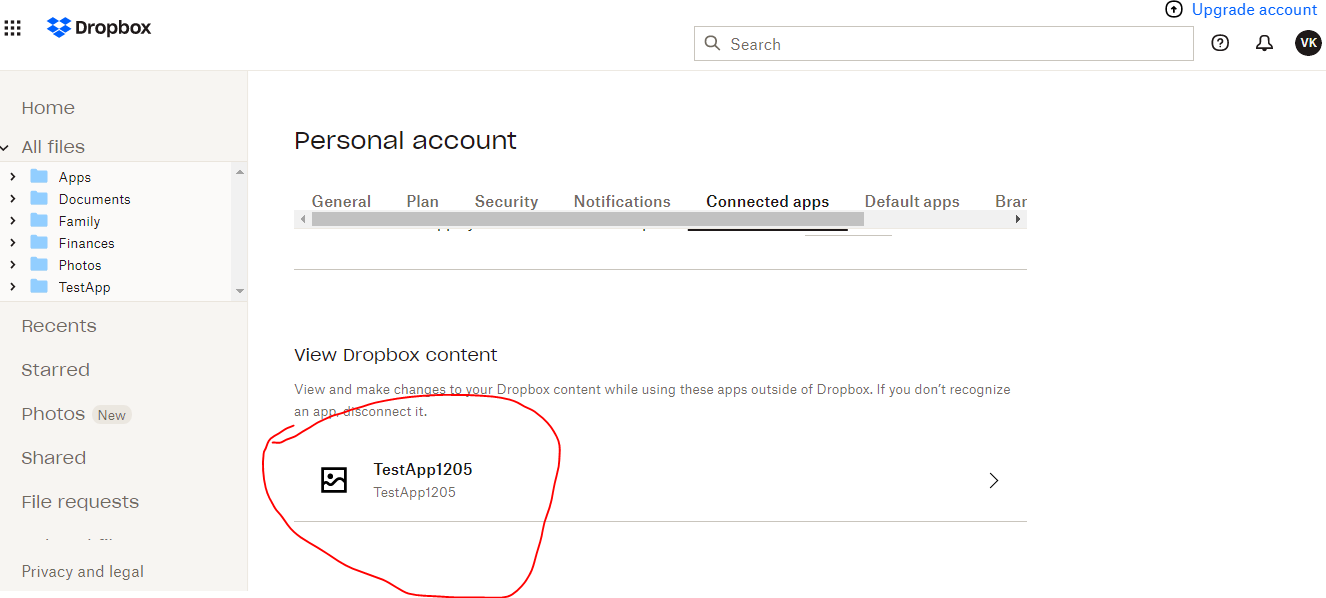1326x598 pixels.
Task: Click the TestApp folder icon
Action: (x=39, y=286)
